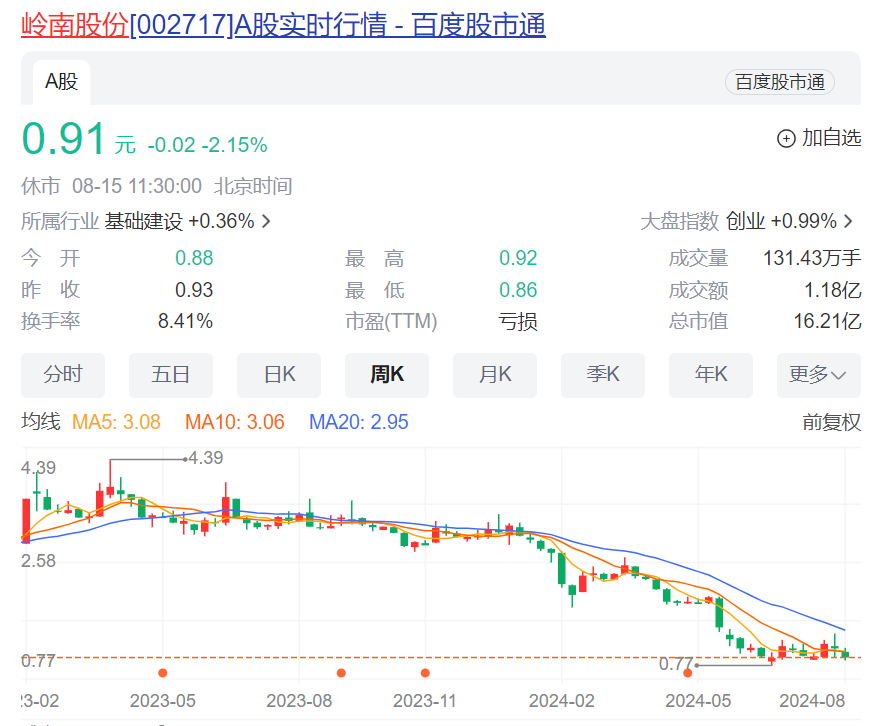The height and width of the screenshot is (726, 888).
Task: Change the 前复权 adjustment setting
Action: tap(831, 422)
